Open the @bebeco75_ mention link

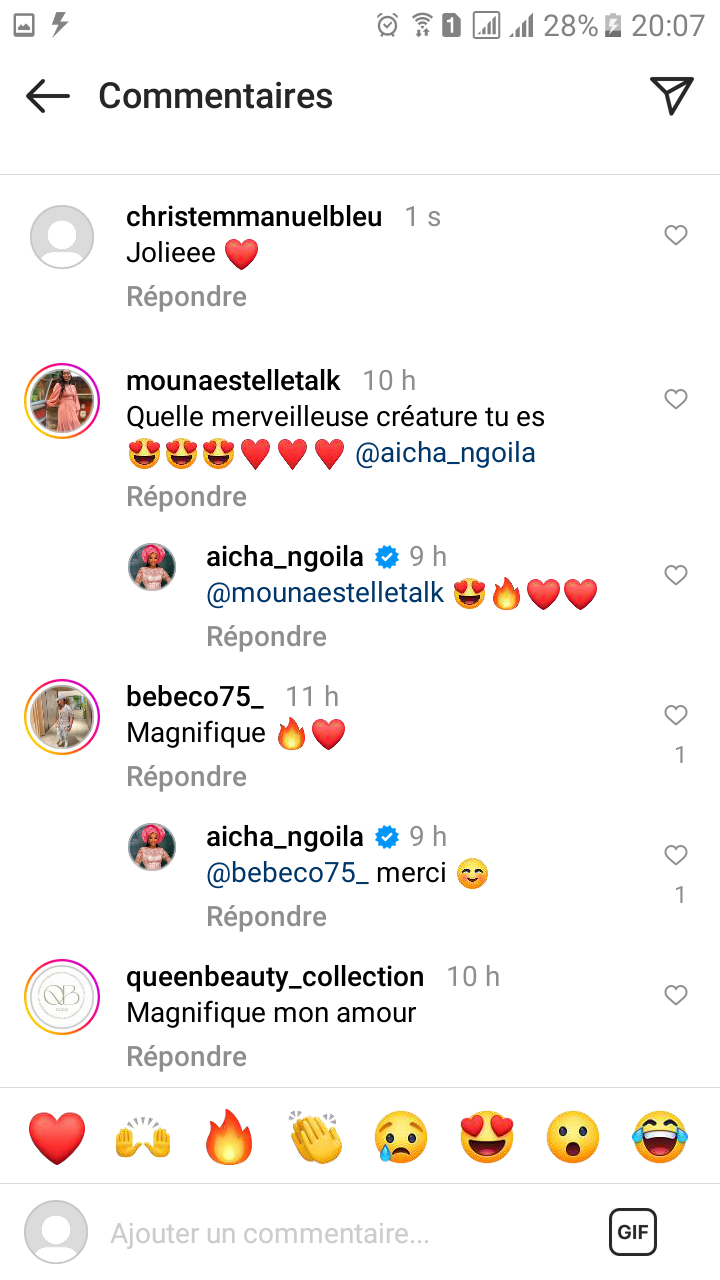pos(287,873)
